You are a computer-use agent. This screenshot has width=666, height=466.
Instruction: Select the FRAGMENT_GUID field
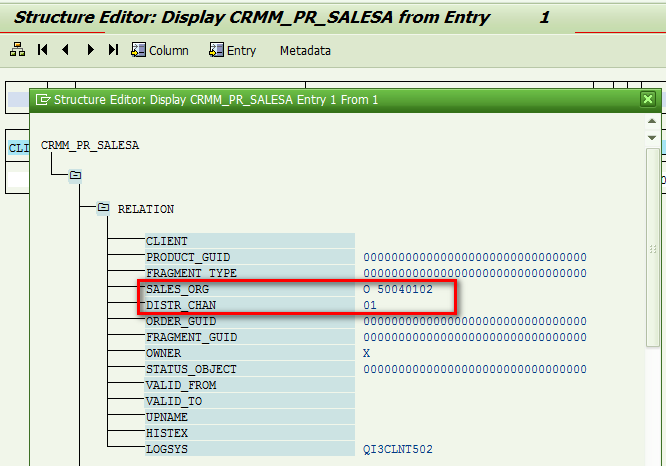tap(250, 337)
